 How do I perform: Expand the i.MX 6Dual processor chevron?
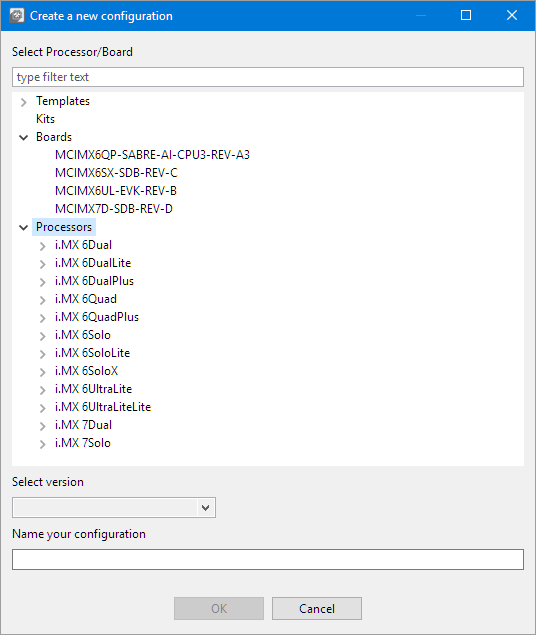pos(43,246)
